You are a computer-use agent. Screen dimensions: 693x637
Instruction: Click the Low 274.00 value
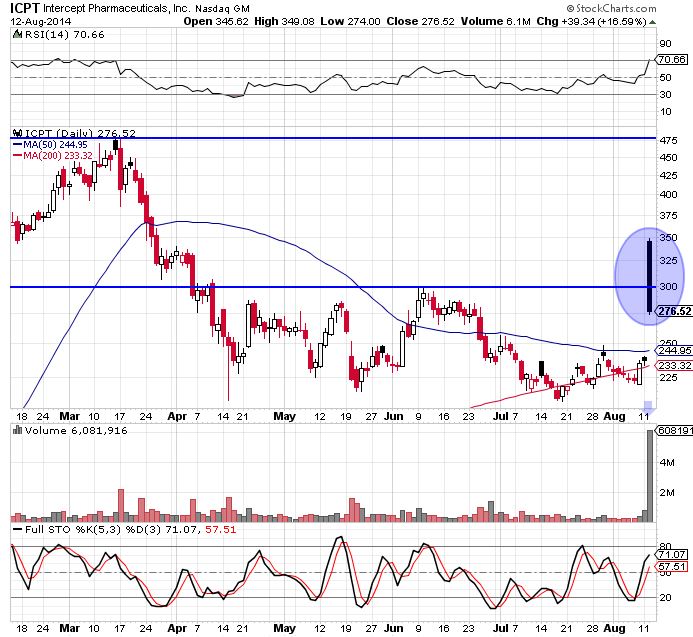pos(350,21)
